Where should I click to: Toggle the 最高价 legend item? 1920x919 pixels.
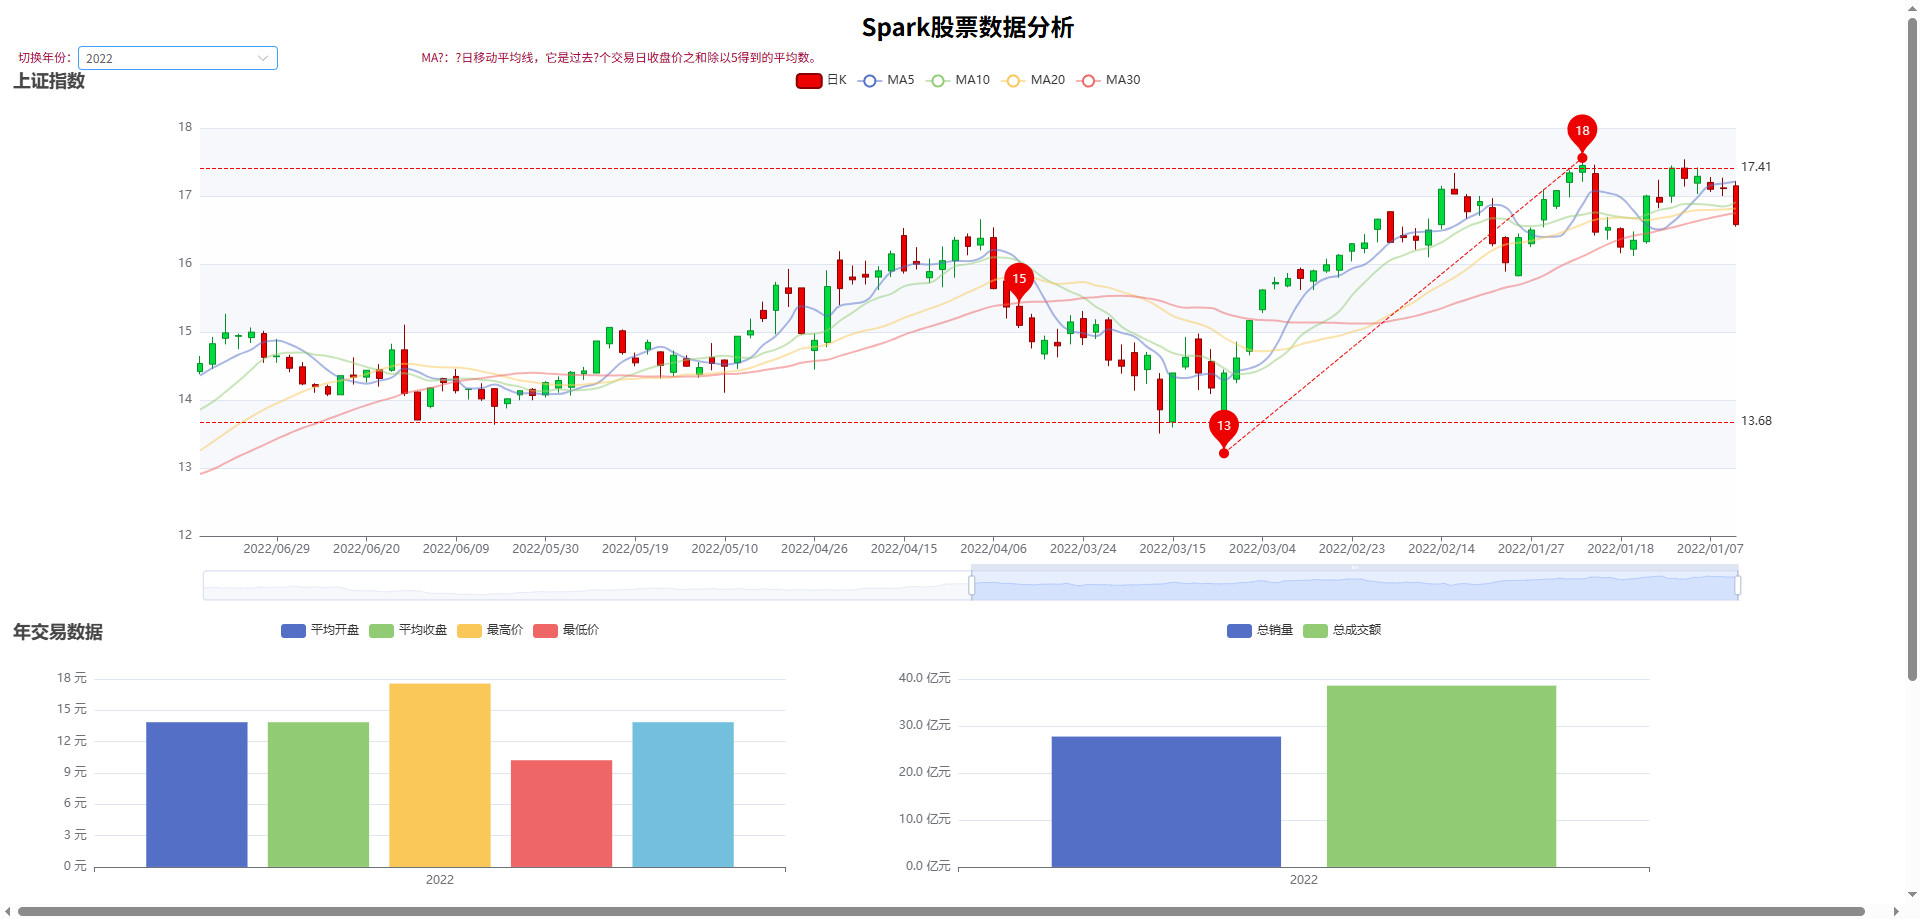coord(490,630)
